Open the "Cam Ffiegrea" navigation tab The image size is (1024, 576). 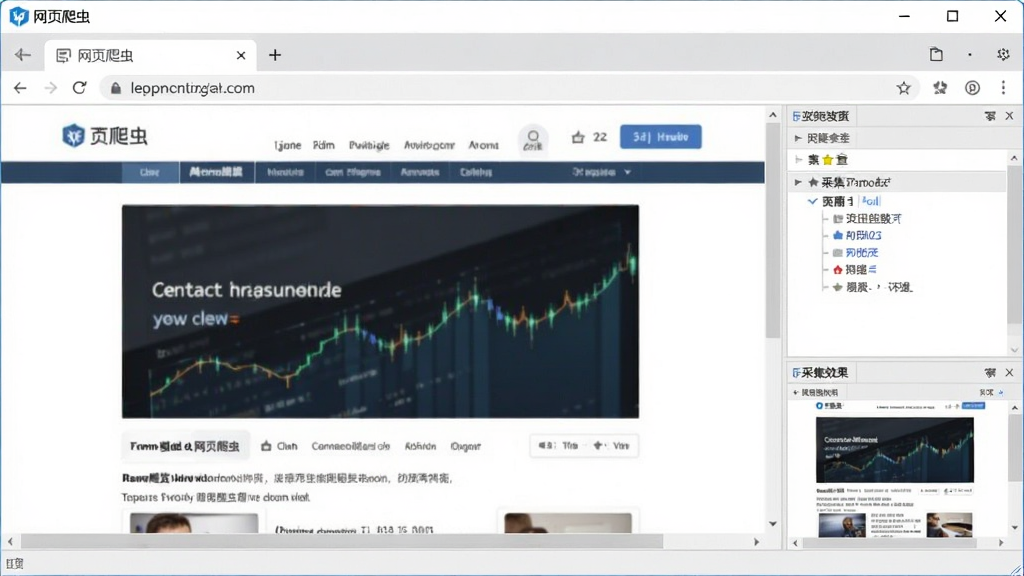point(353,172)
